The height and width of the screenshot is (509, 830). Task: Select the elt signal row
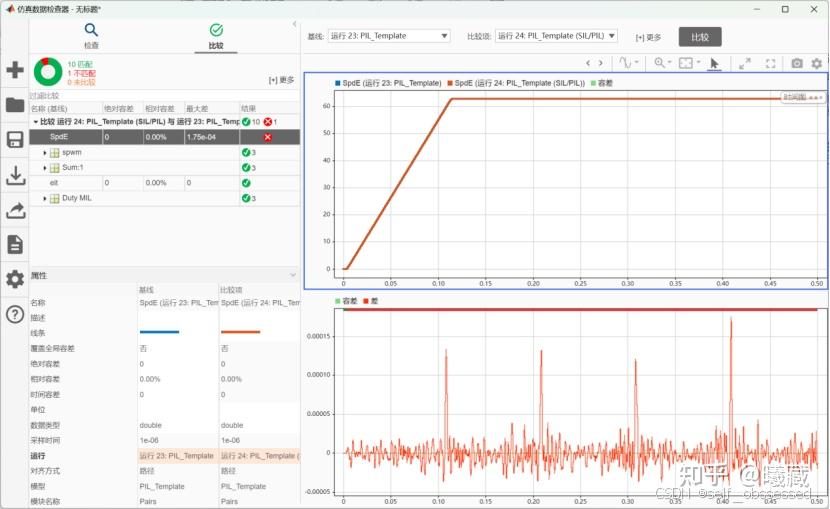165,183
